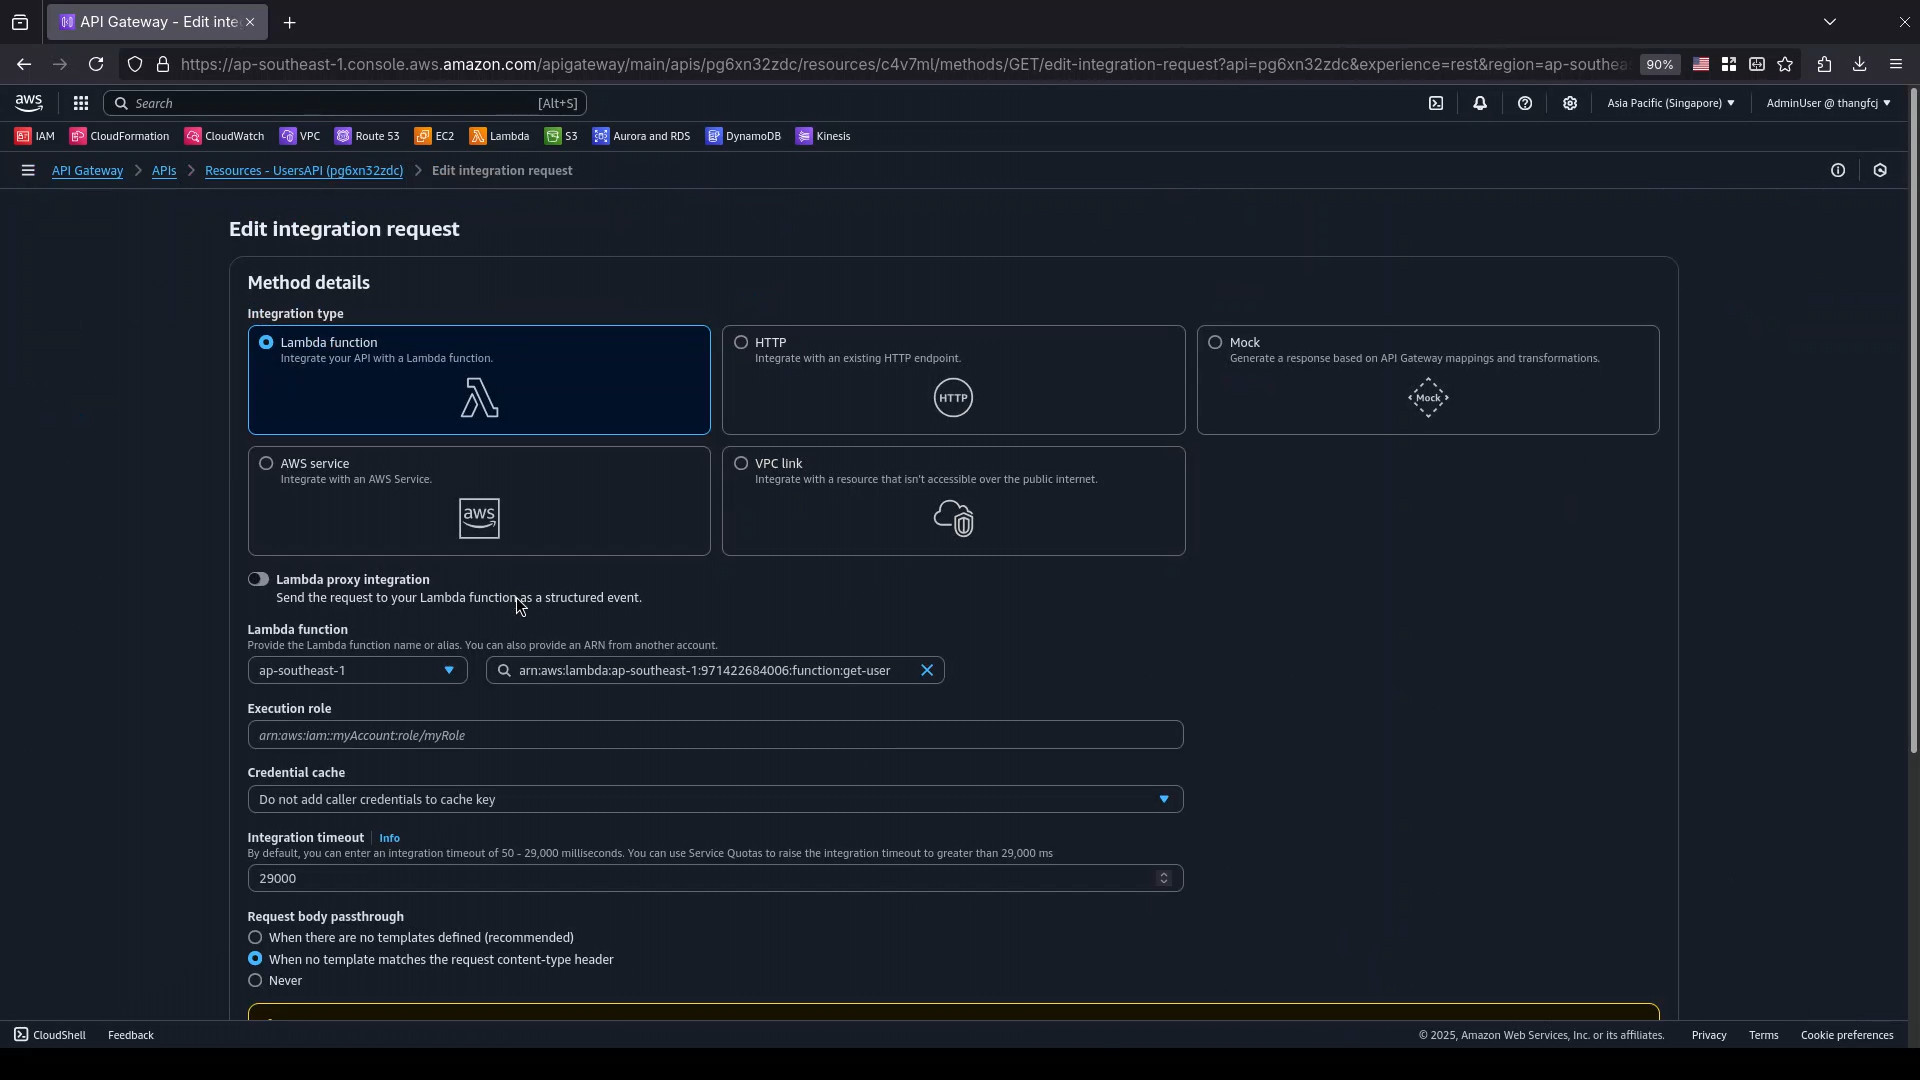Select VPC link integration type

[x=953, y=501]
